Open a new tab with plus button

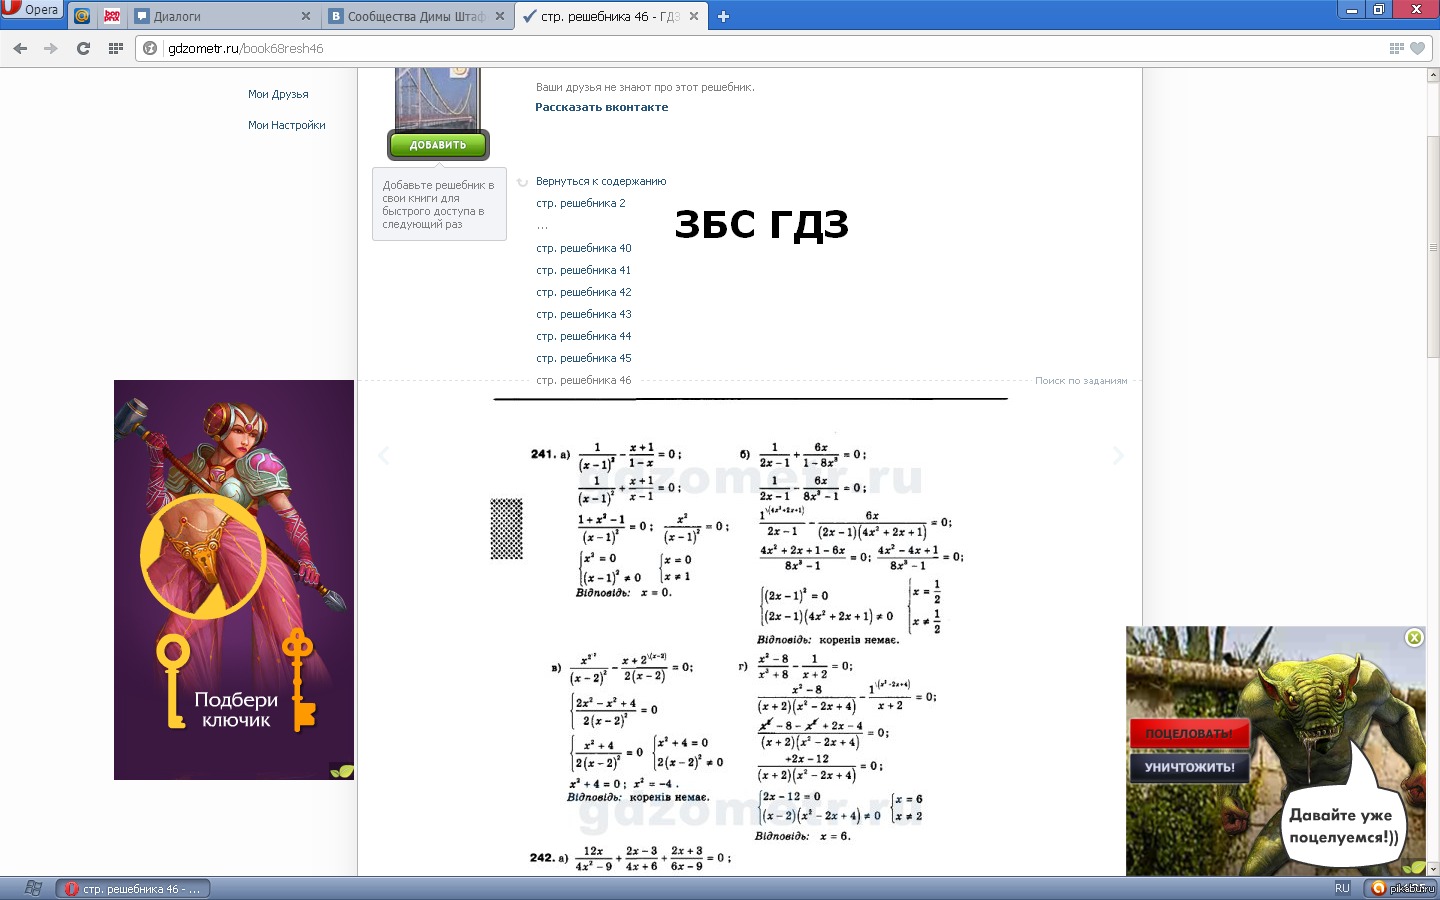point(723,16)
